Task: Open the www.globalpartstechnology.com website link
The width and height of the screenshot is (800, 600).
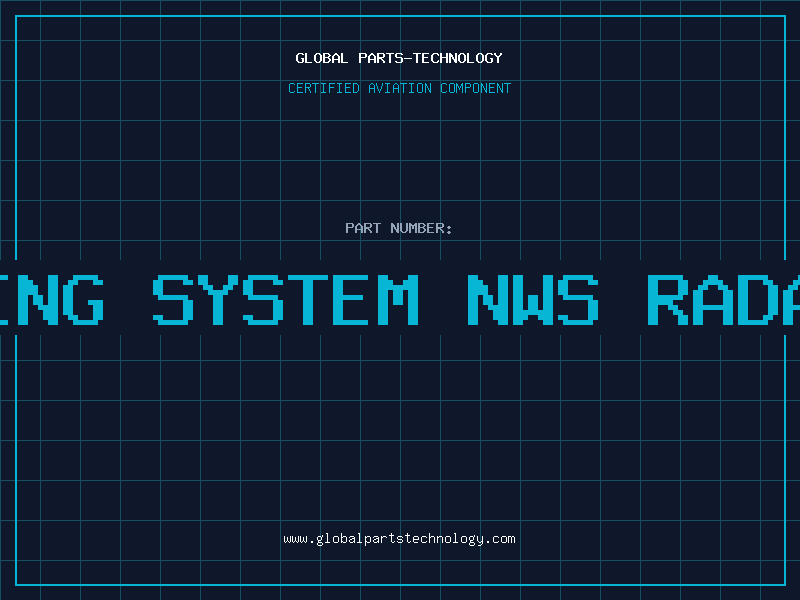Action: [399, 539]
